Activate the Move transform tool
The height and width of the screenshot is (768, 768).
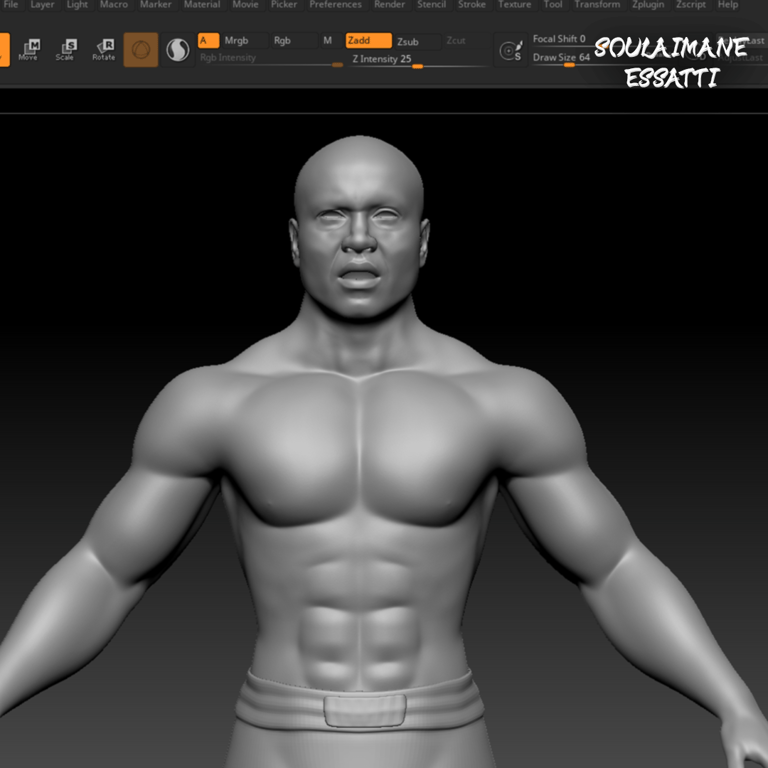pos(28,50)
